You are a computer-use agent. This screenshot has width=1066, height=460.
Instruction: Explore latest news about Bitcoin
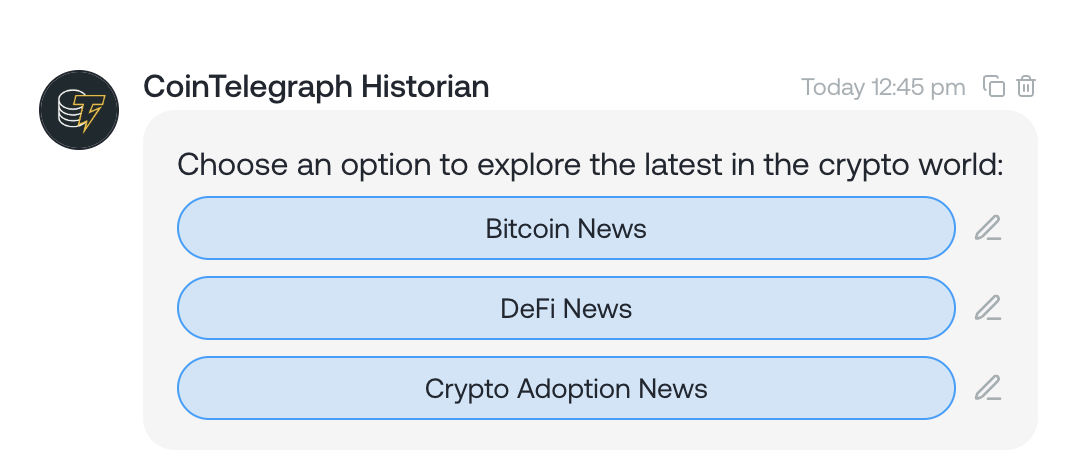tap(566, 229)
